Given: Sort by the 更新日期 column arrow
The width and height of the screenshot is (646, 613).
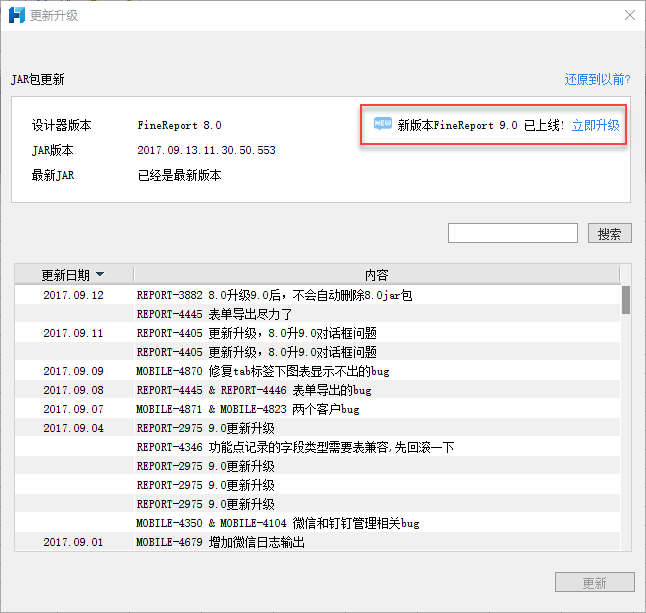Looking at the screenshot, I should [100, 274].
